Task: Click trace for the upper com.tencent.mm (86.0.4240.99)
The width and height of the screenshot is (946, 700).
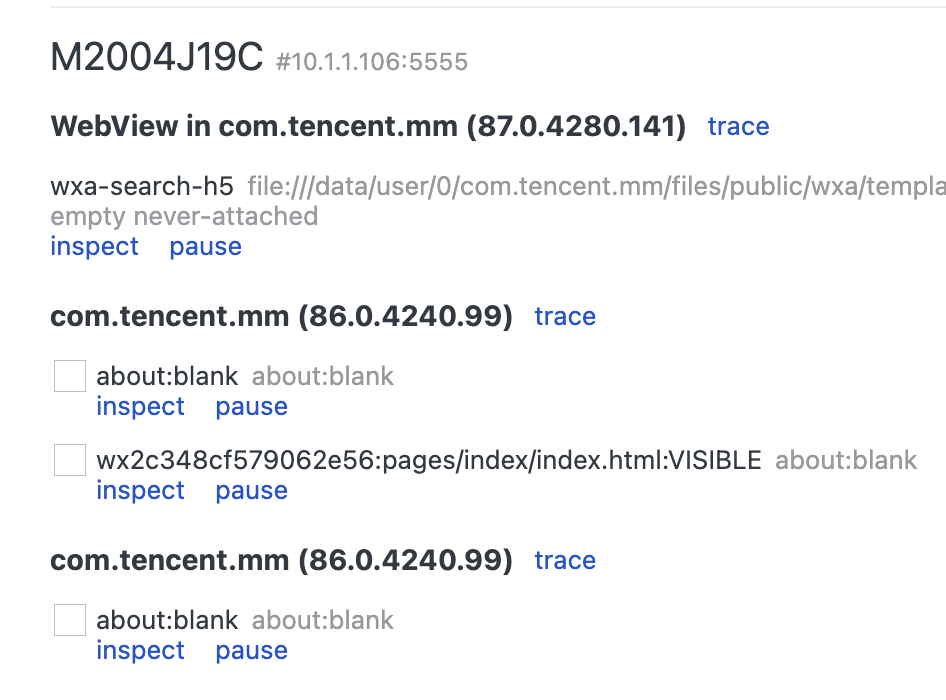Action: pos(565,317)
